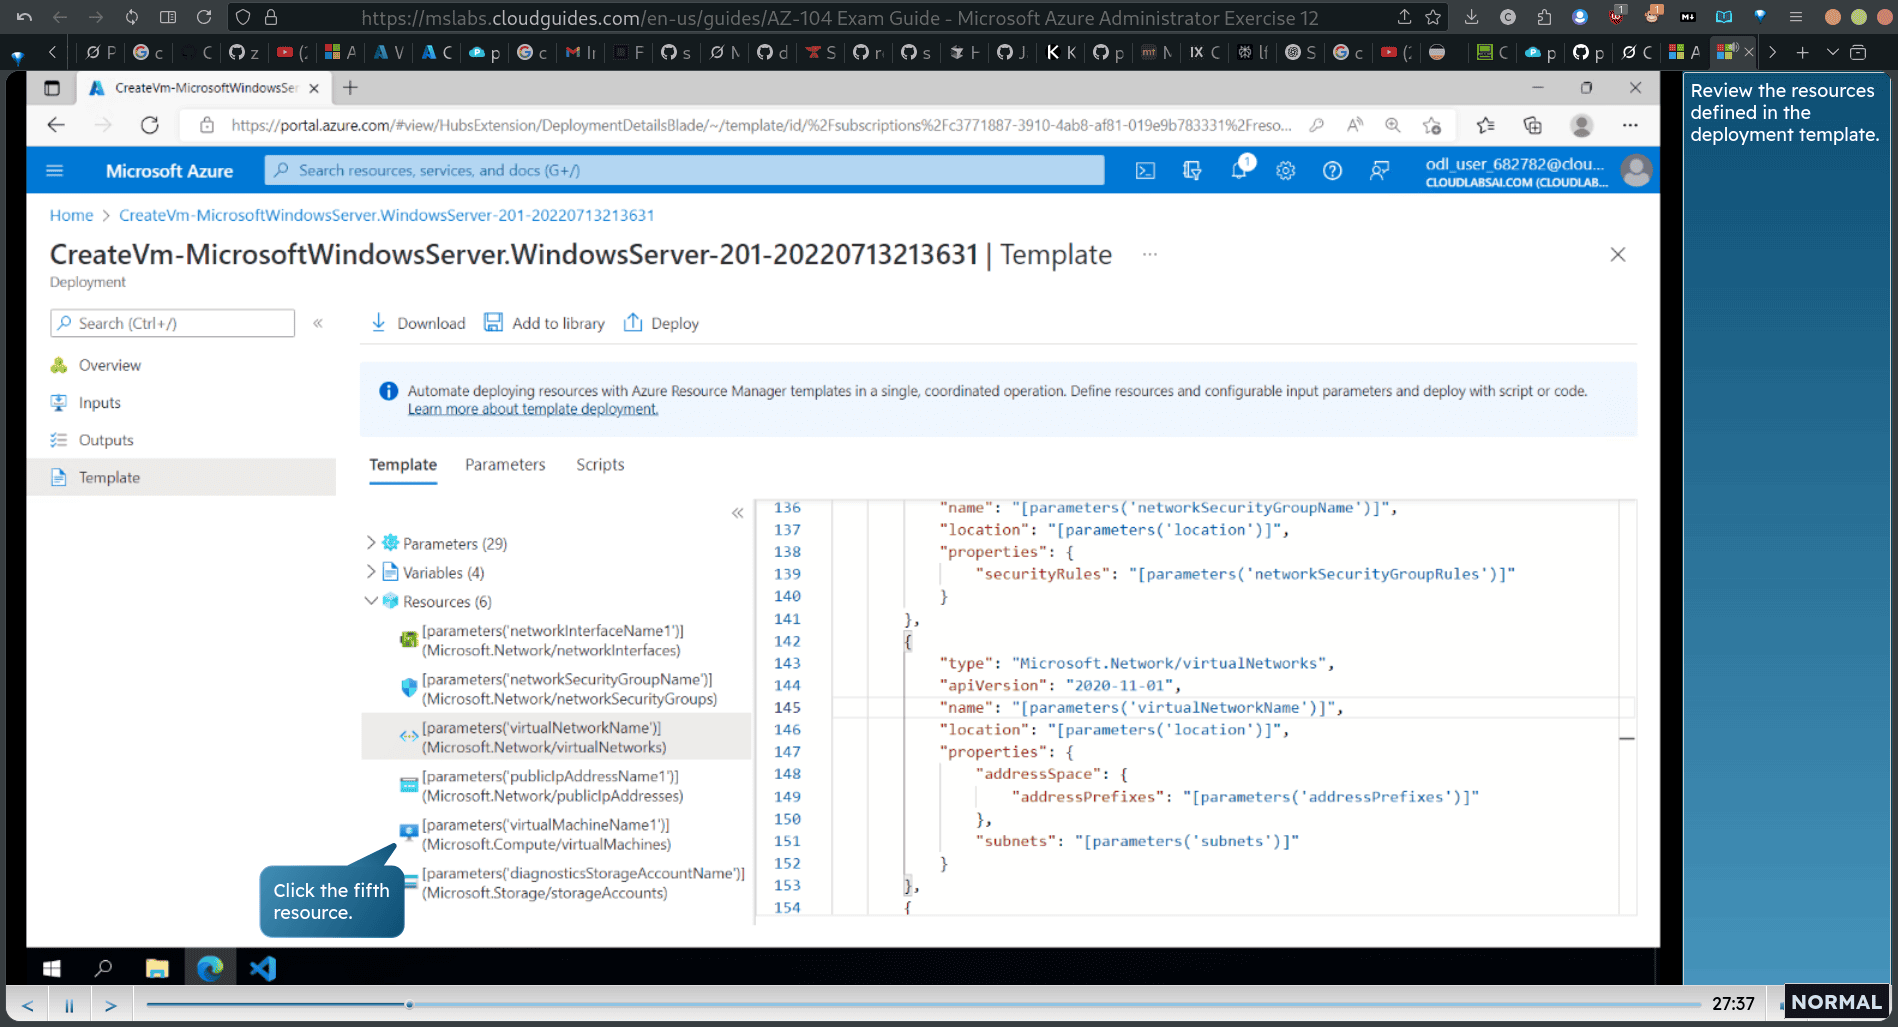Open Outputs in the deployment menu
Image resolution: width=1898 pixels, height=1027 pixels.
coord(106,440)
